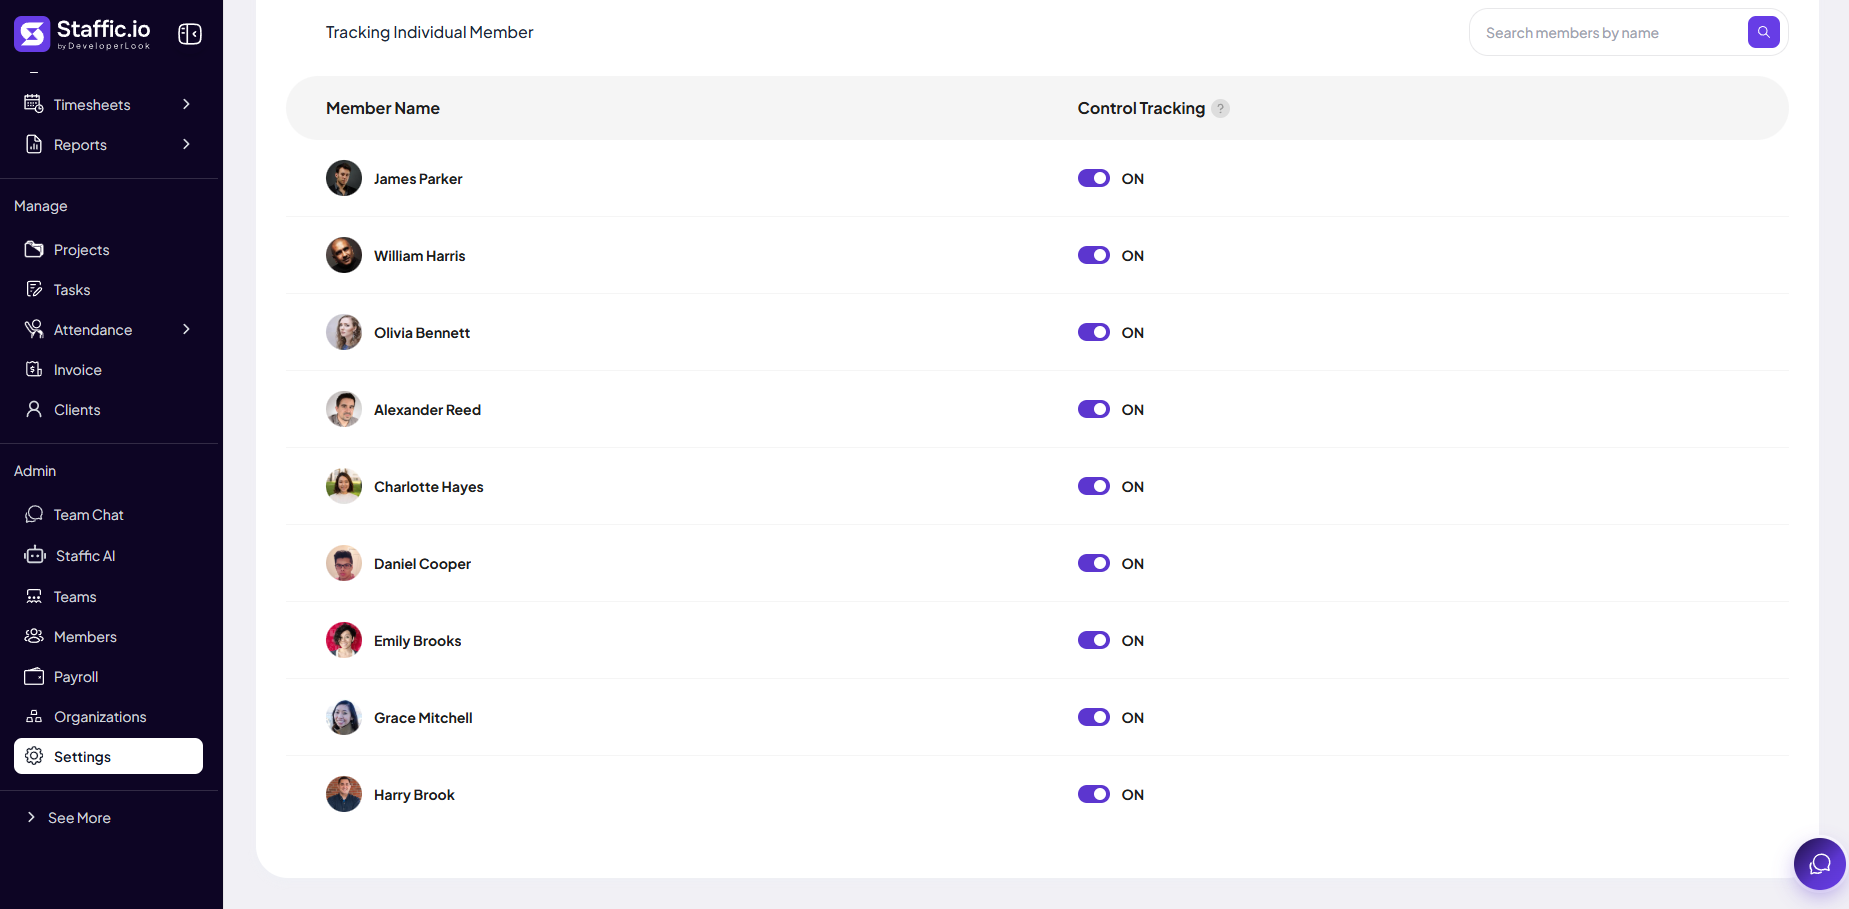Select the Settings menu item

pos(108,756)
